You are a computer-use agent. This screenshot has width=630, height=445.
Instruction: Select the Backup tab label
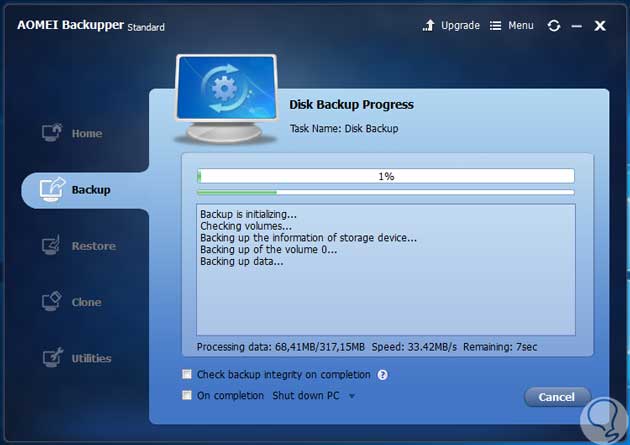91,190
